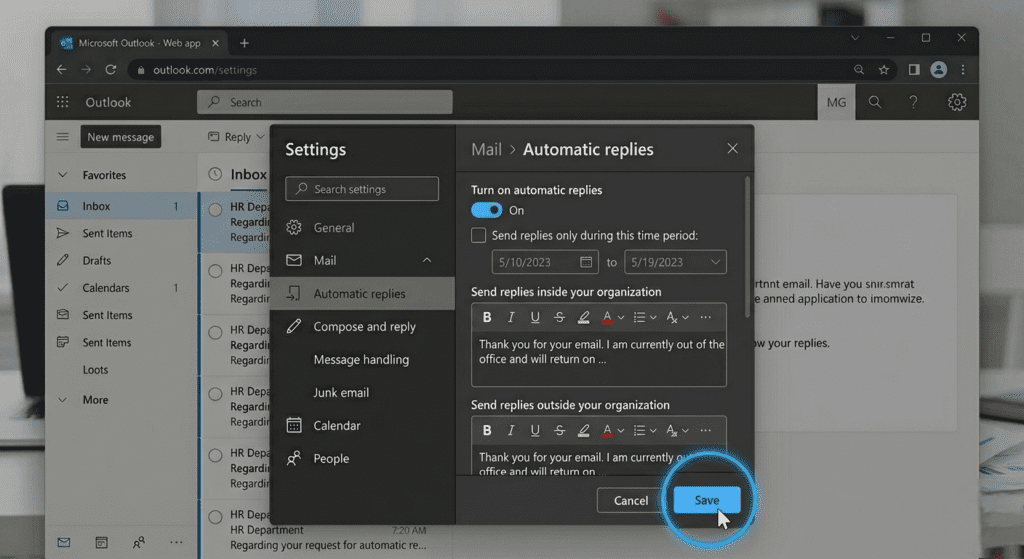Open the Inbox folder
Viewport: 1024px width, 559px height.
(x=121, y=206)
